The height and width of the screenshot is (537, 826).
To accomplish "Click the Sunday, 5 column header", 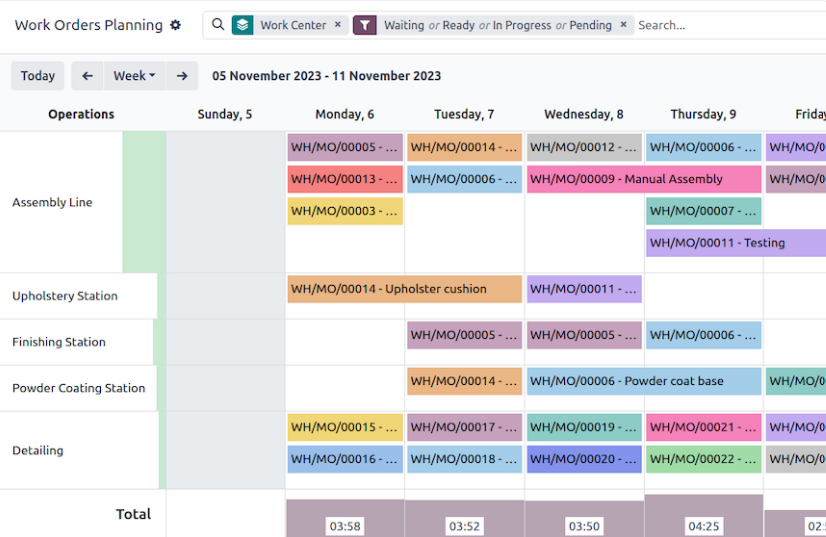I will pyautogui.click(x=225, y=114).
